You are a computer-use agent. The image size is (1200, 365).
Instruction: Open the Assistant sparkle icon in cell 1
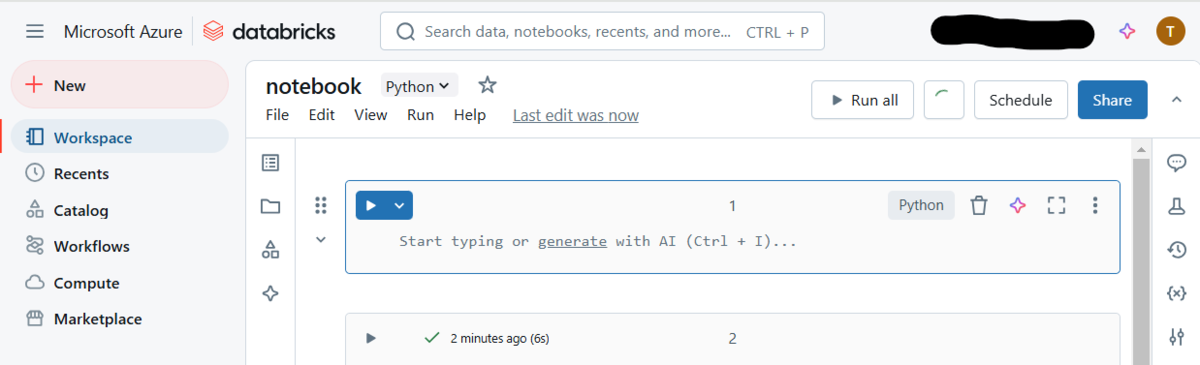coord(1017,205)
